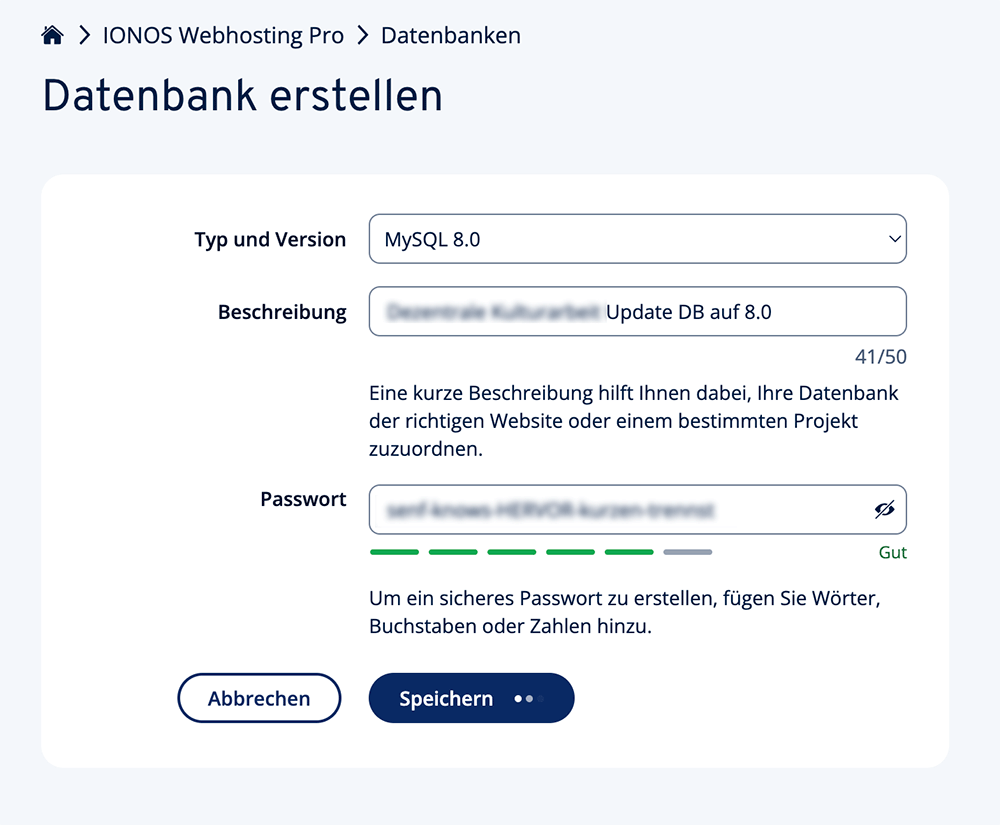Click into the Passwort input field

pos(617,511)
